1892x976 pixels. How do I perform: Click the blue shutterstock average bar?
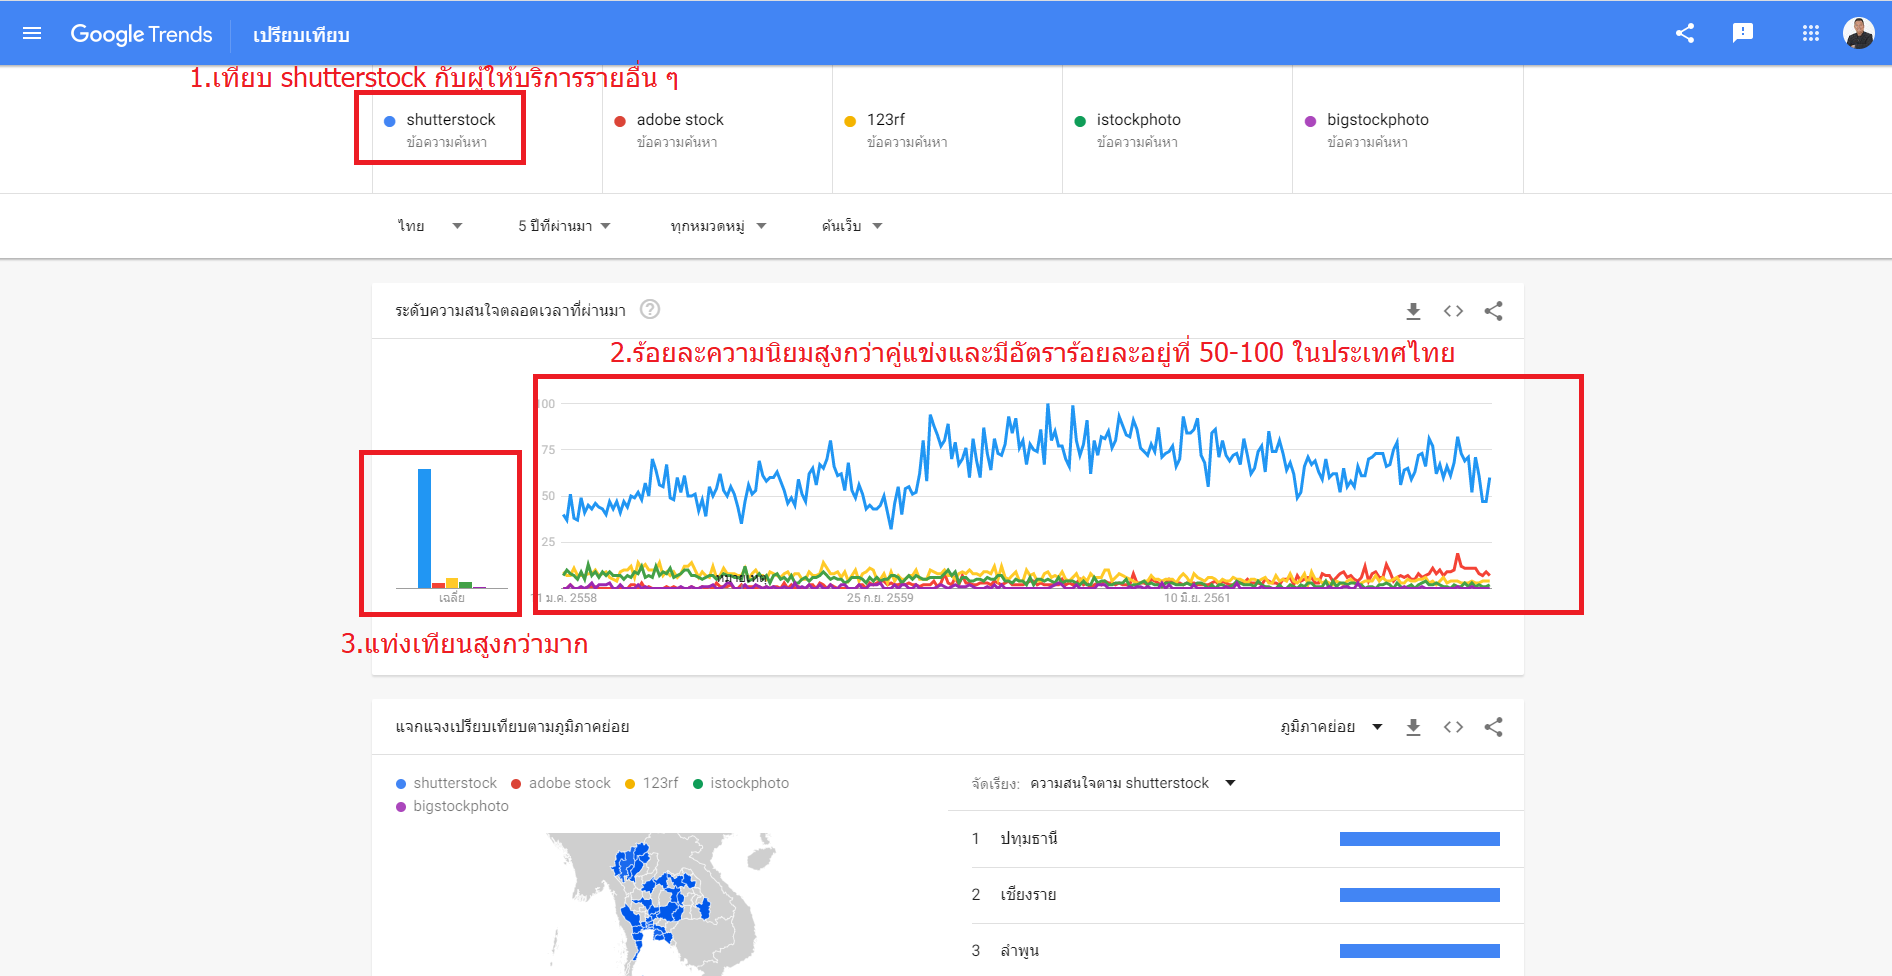(x=425, y=528)
